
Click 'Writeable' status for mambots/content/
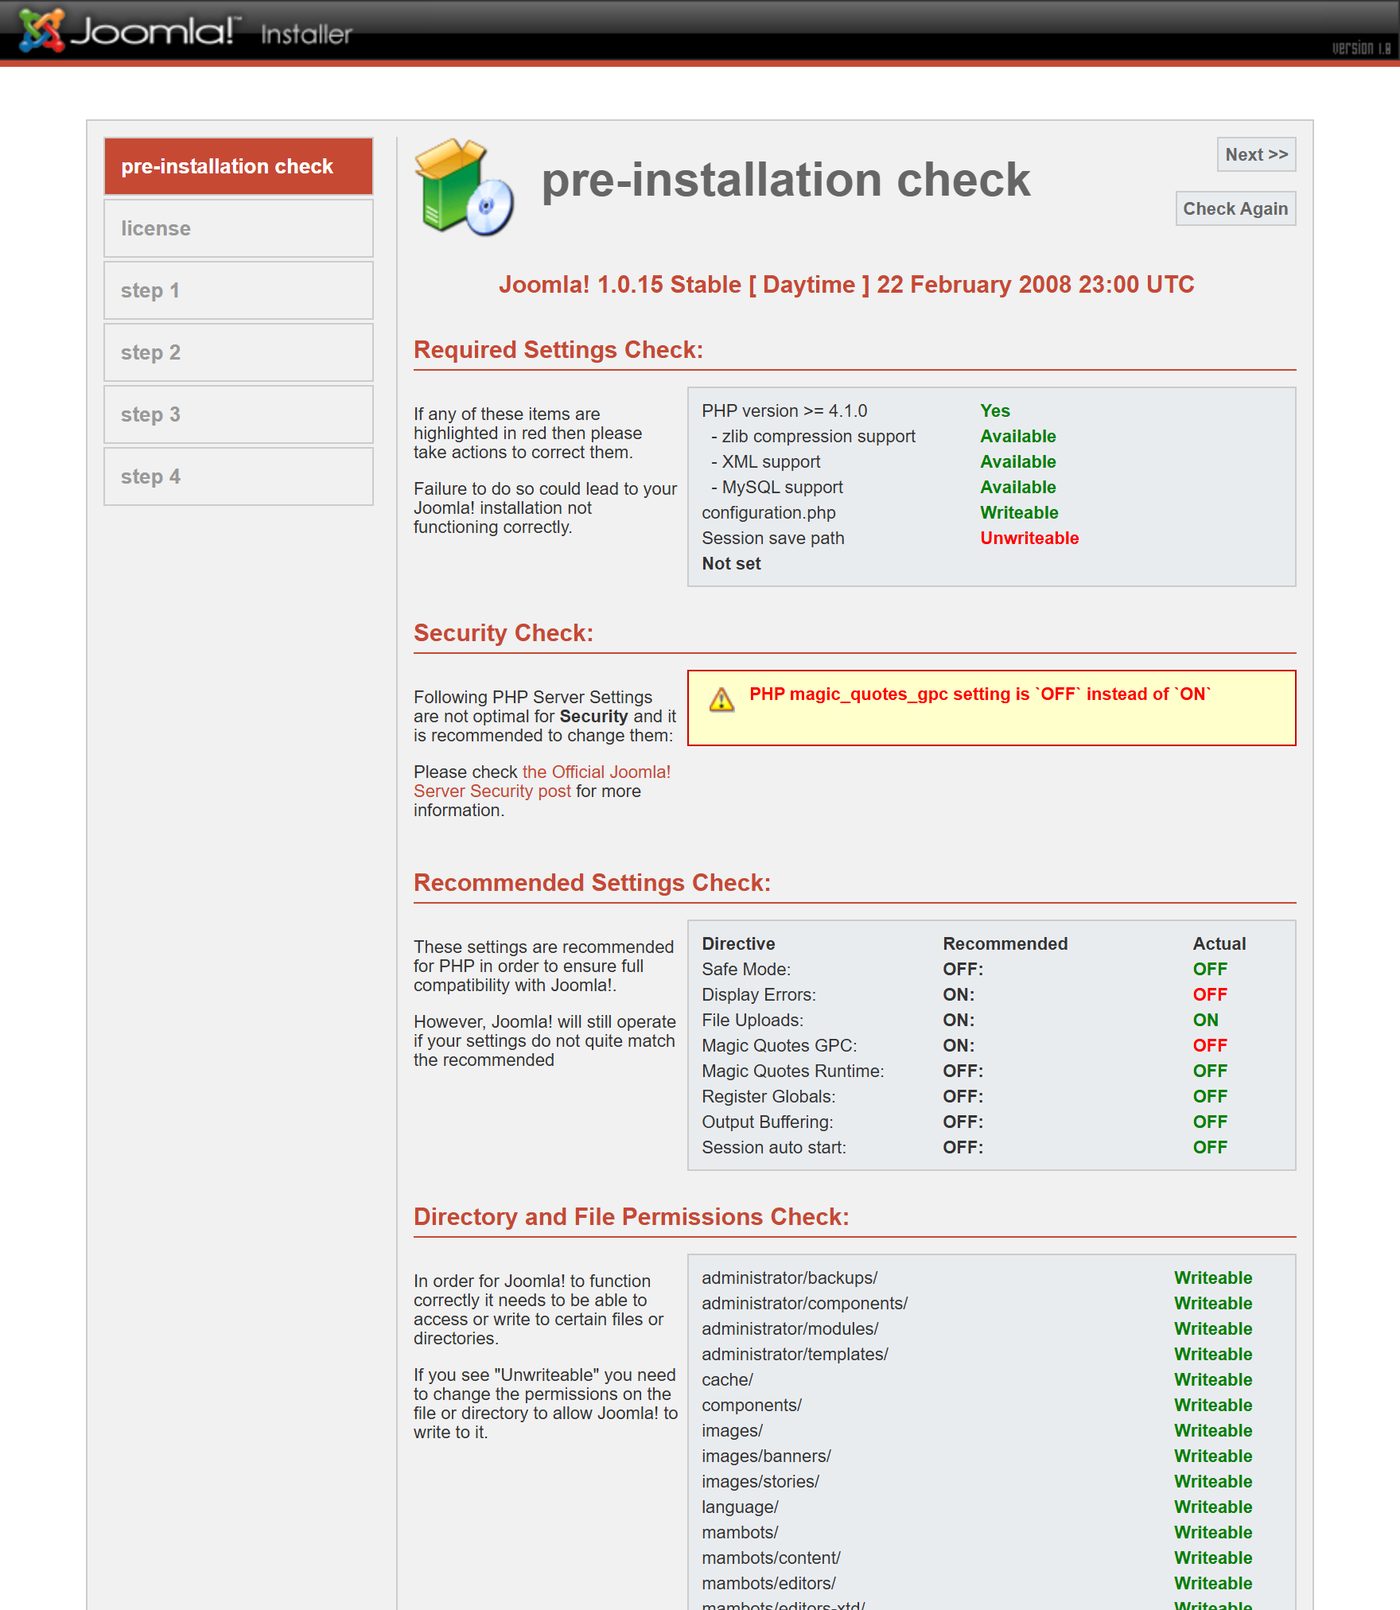1213,1558
